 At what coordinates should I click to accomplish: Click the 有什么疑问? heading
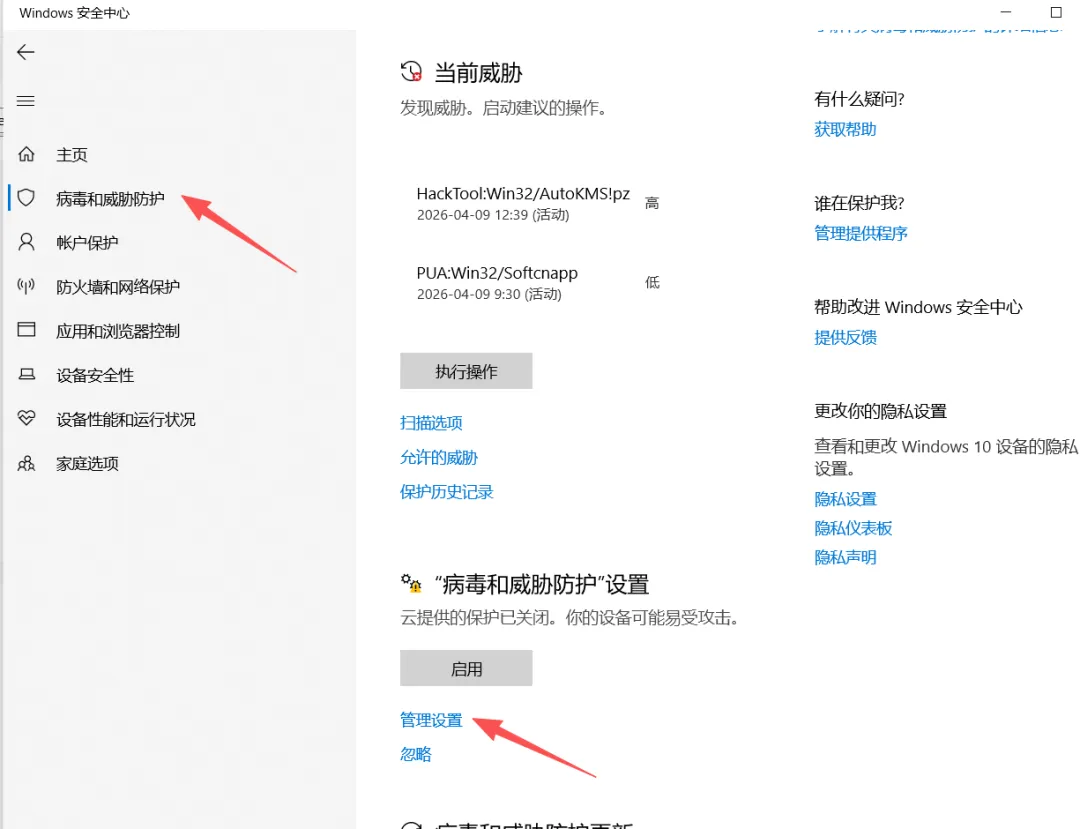coord(859,99)
